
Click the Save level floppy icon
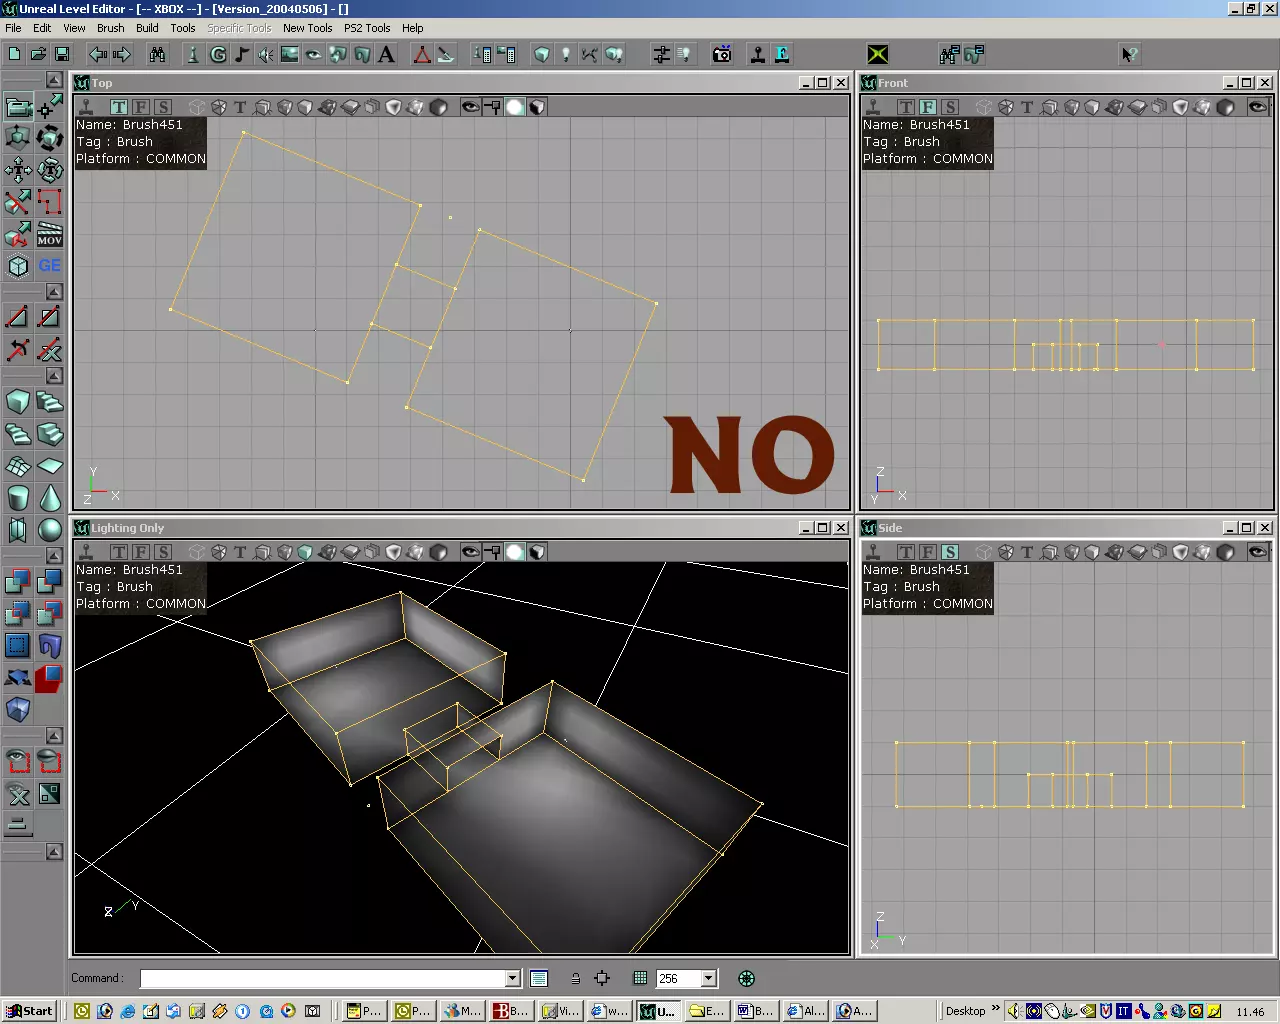pos(62,55)
